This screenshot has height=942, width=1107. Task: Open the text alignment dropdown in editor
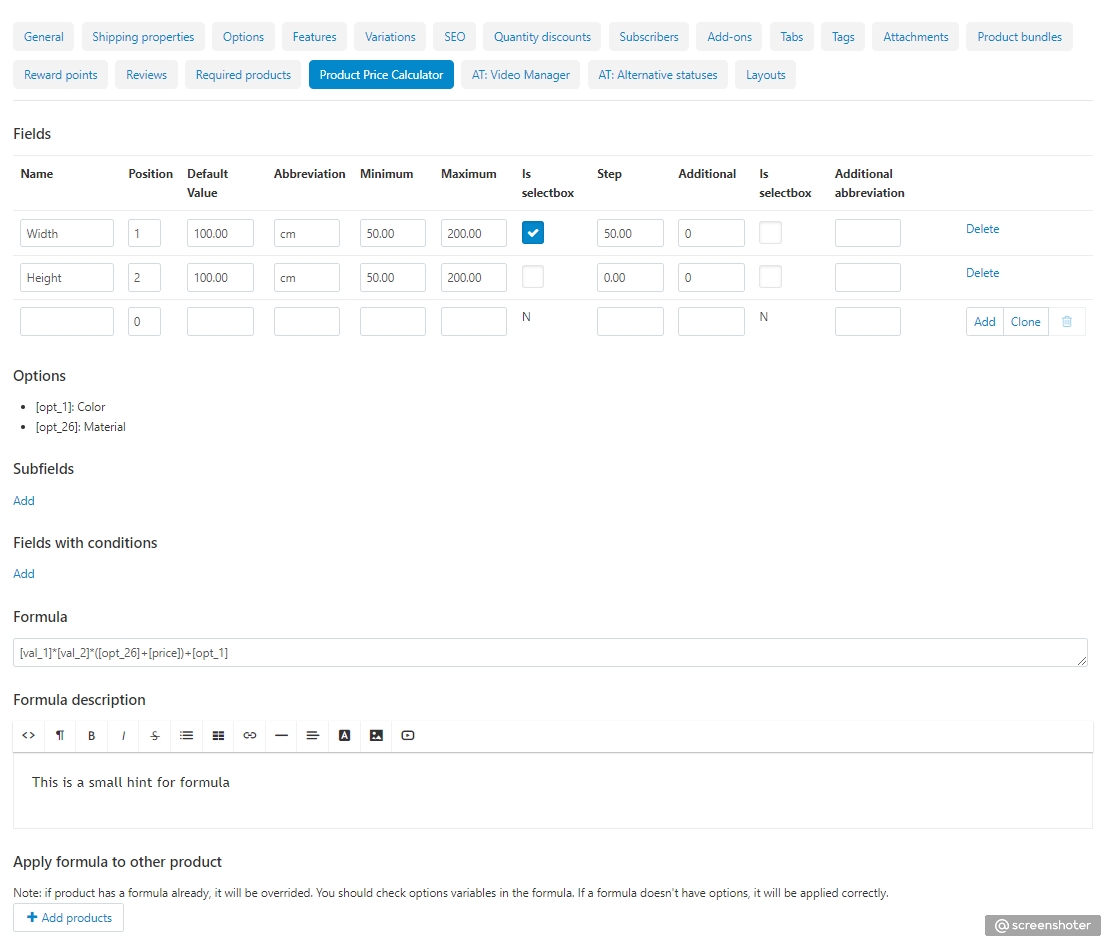pyautogui.click(x=313, y=735)
